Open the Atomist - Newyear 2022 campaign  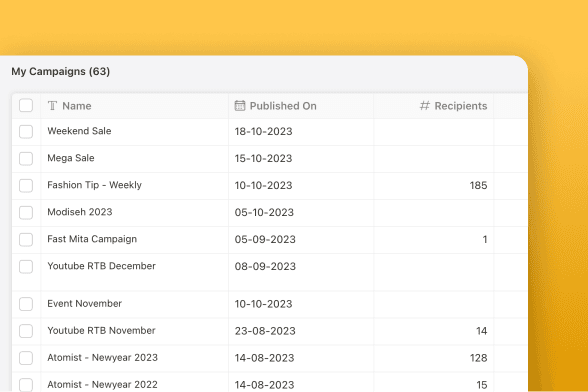102,384
